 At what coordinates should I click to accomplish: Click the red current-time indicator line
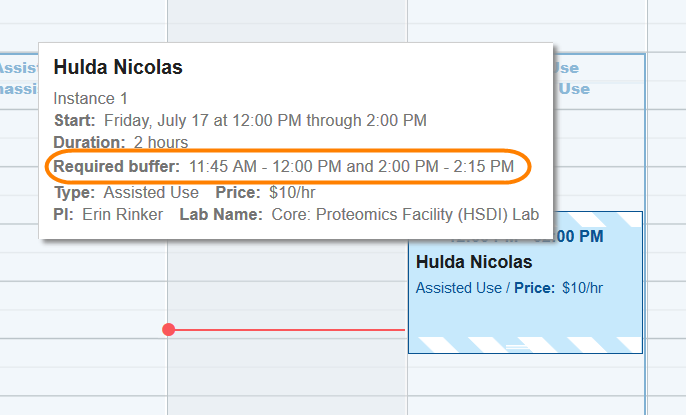click(x=290, y=329)
